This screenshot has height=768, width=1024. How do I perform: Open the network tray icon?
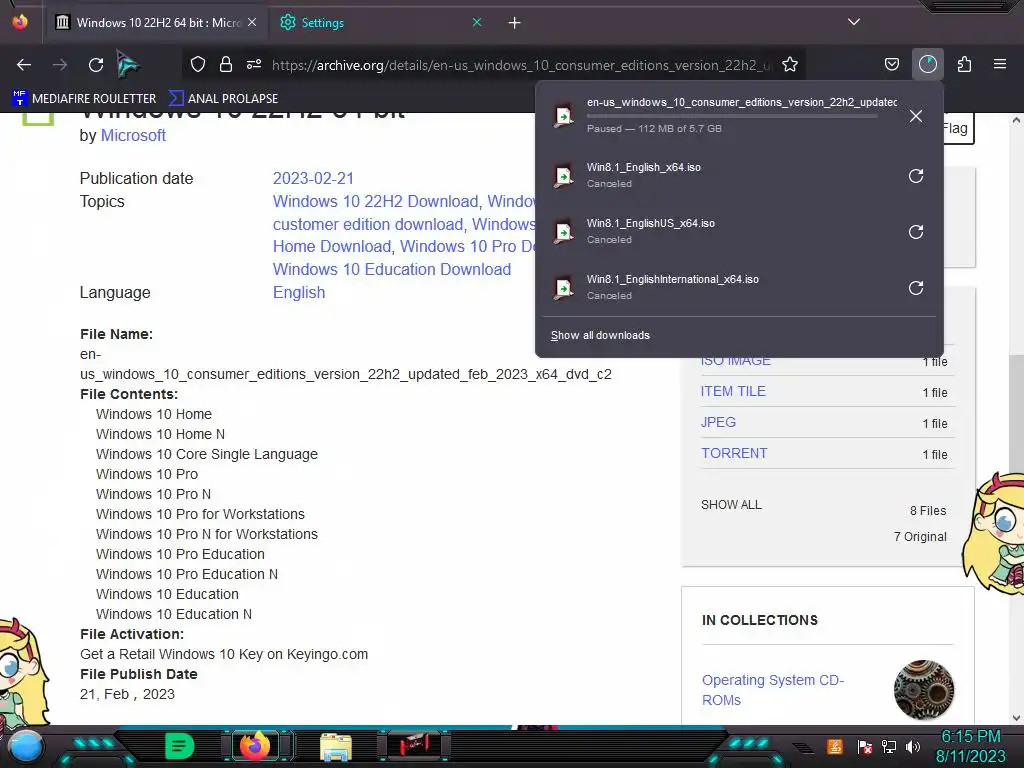[x=889, y=746]
